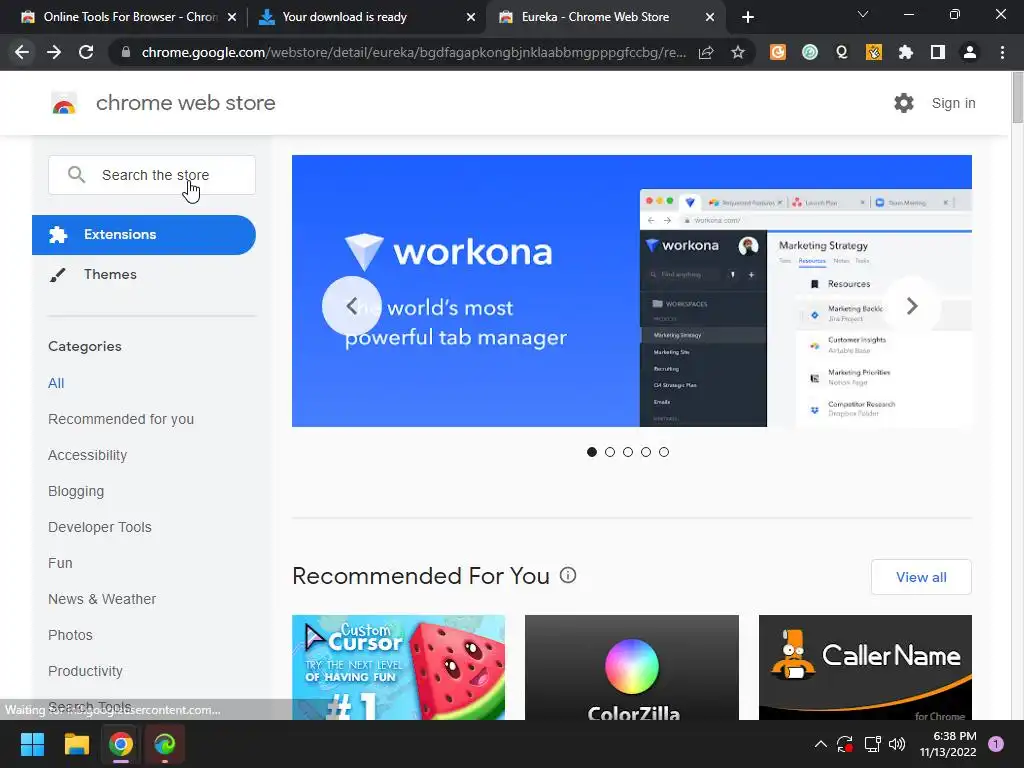The width and height of the screenshot is (1024, 768).
Task: Select second carousel dot indicator
Action: 610,452
